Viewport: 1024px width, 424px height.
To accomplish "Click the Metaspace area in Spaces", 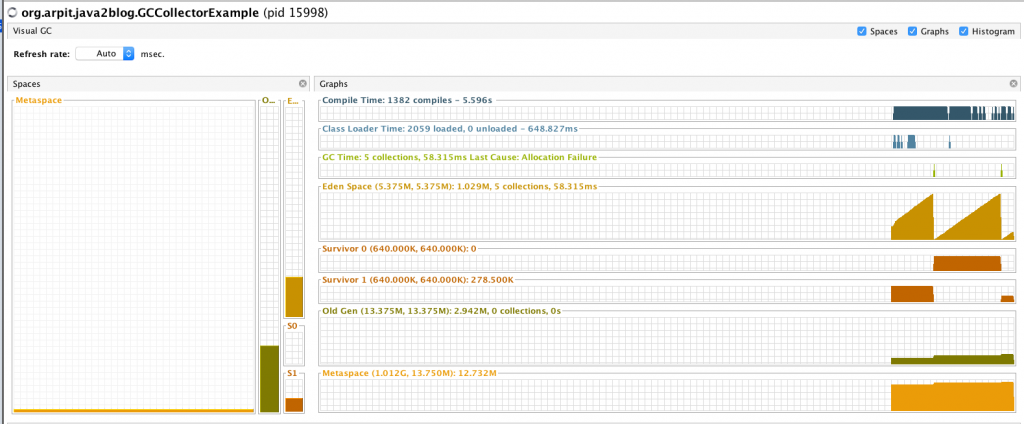I will click(134, 258).
